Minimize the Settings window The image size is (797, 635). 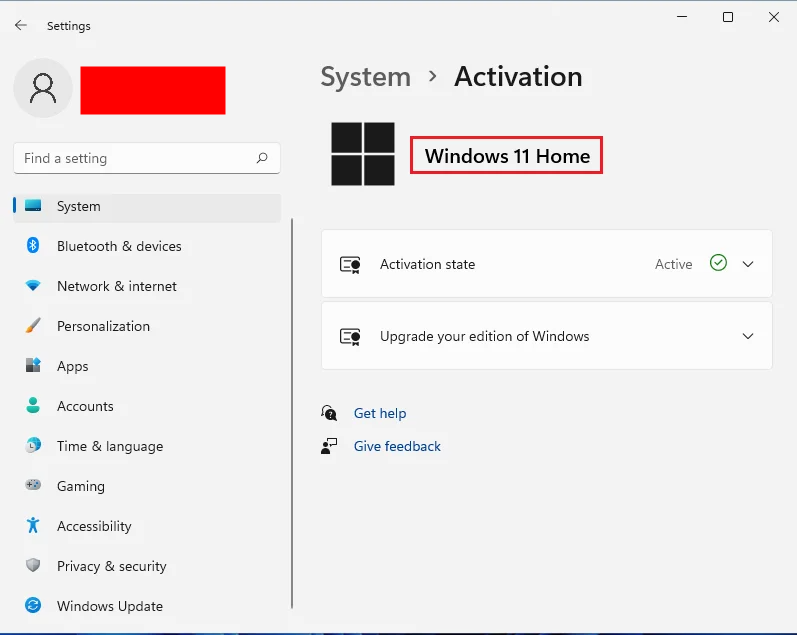pos(682,17)
